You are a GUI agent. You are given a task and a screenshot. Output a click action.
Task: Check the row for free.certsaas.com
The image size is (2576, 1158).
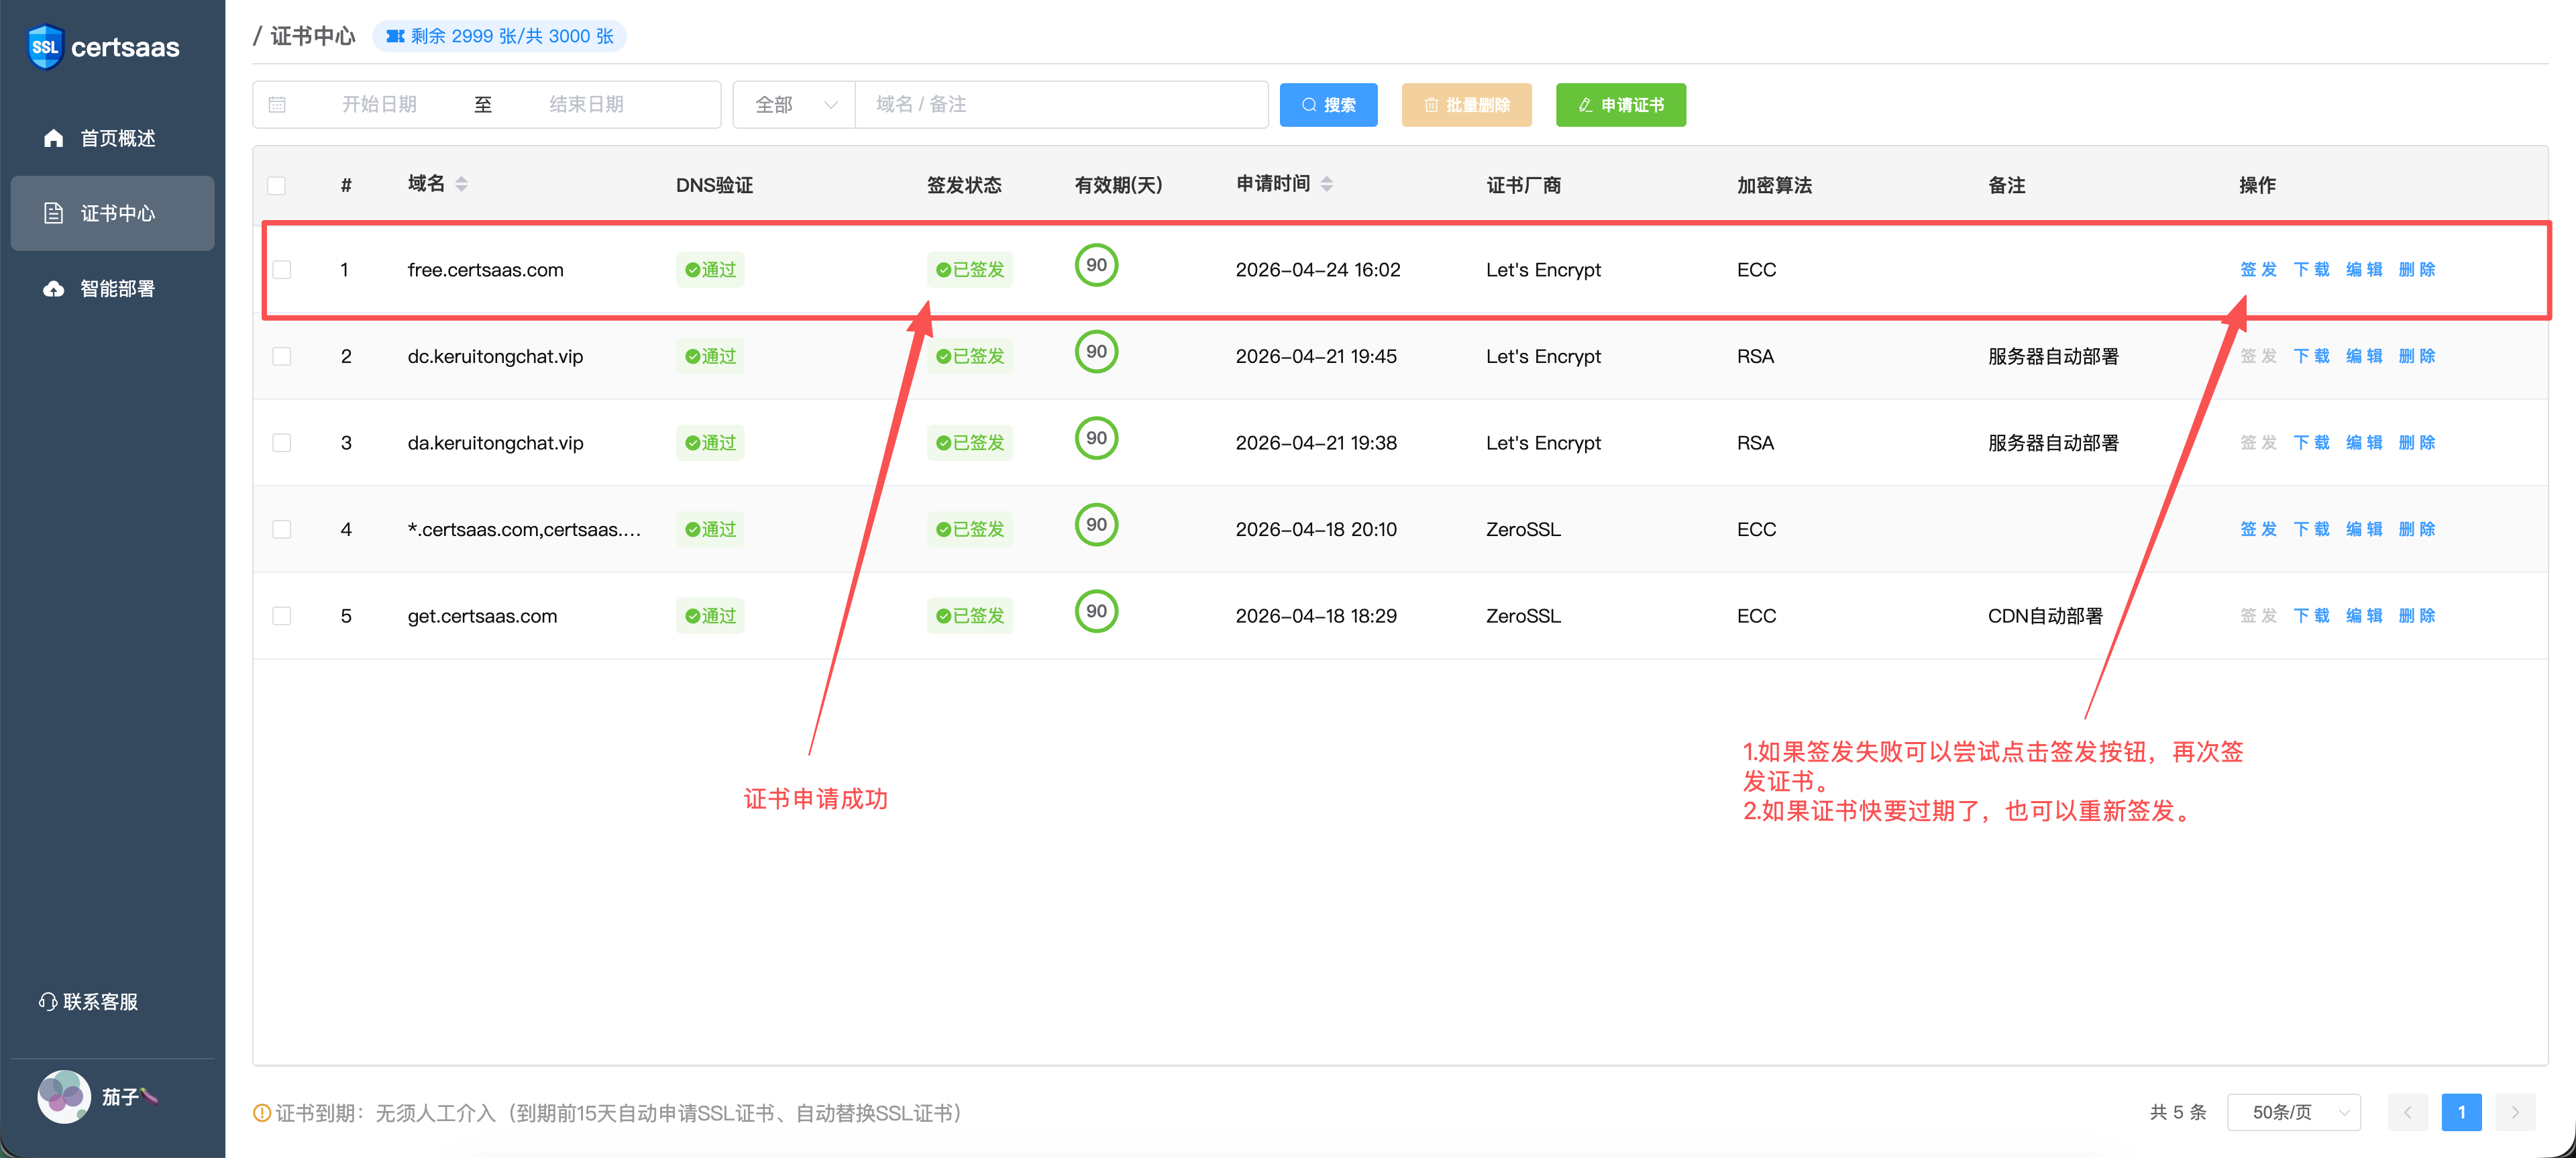(x=282, y=270)
